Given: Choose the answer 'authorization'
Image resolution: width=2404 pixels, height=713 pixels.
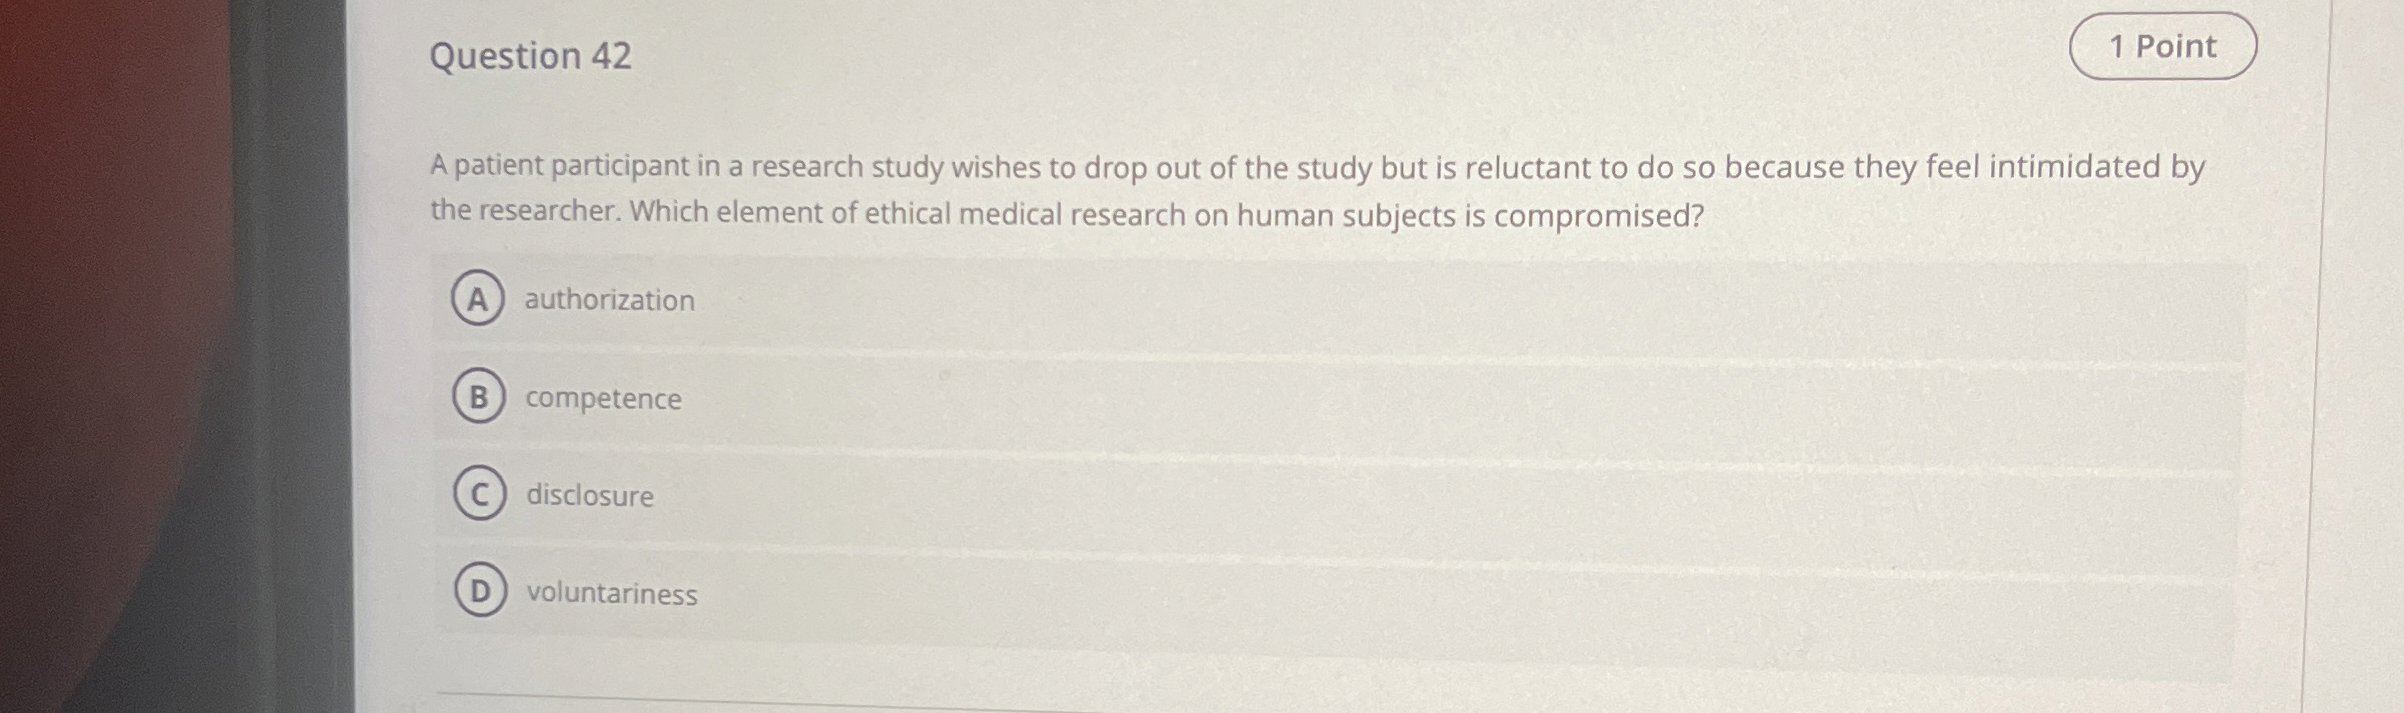Looking at the screenshot, I should point(610,299).
